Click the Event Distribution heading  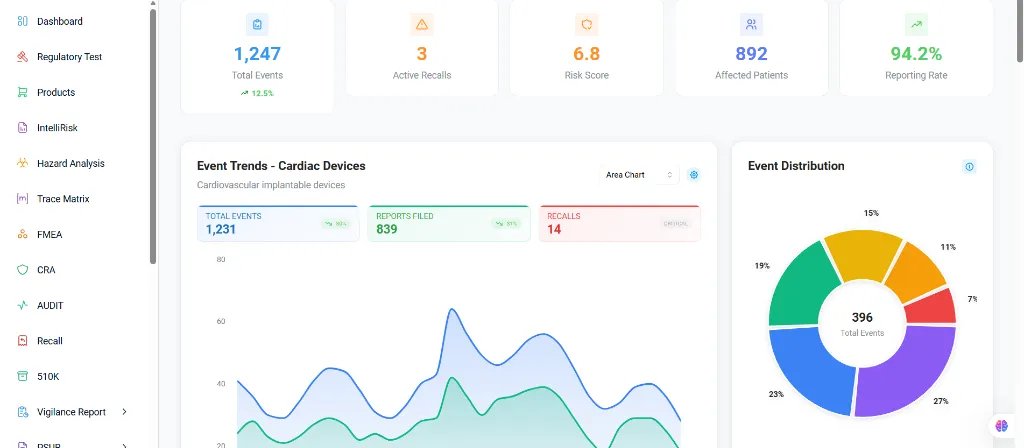click(796, 166)
